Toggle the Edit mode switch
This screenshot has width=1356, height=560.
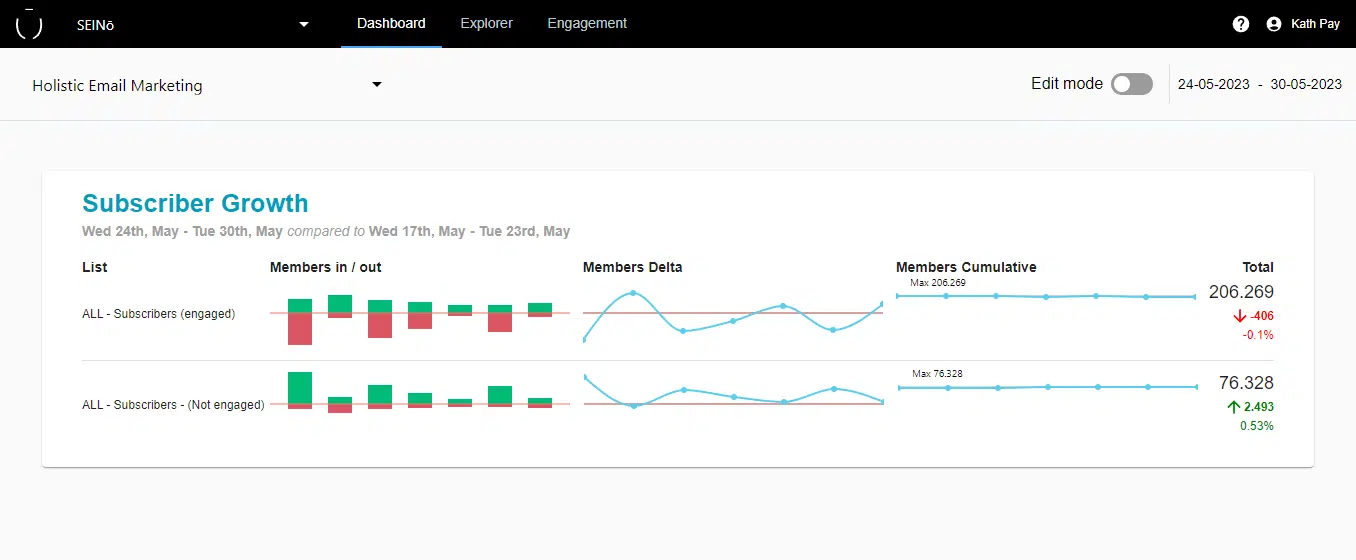tap(1132, 84)
